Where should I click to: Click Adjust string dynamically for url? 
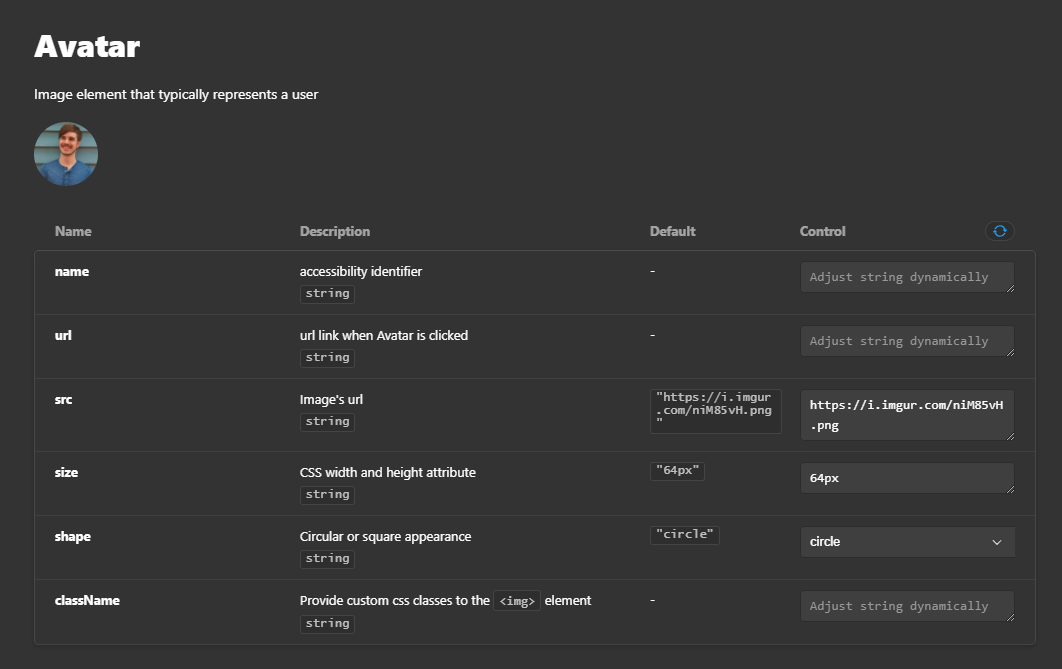pos(907,341)
